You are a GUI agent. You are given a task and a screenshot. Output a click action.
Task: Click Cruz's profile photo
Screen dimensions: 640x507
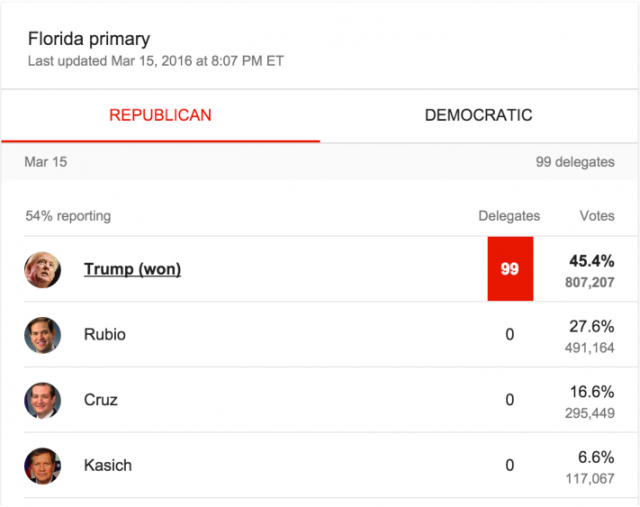click(x=43, y=400)
